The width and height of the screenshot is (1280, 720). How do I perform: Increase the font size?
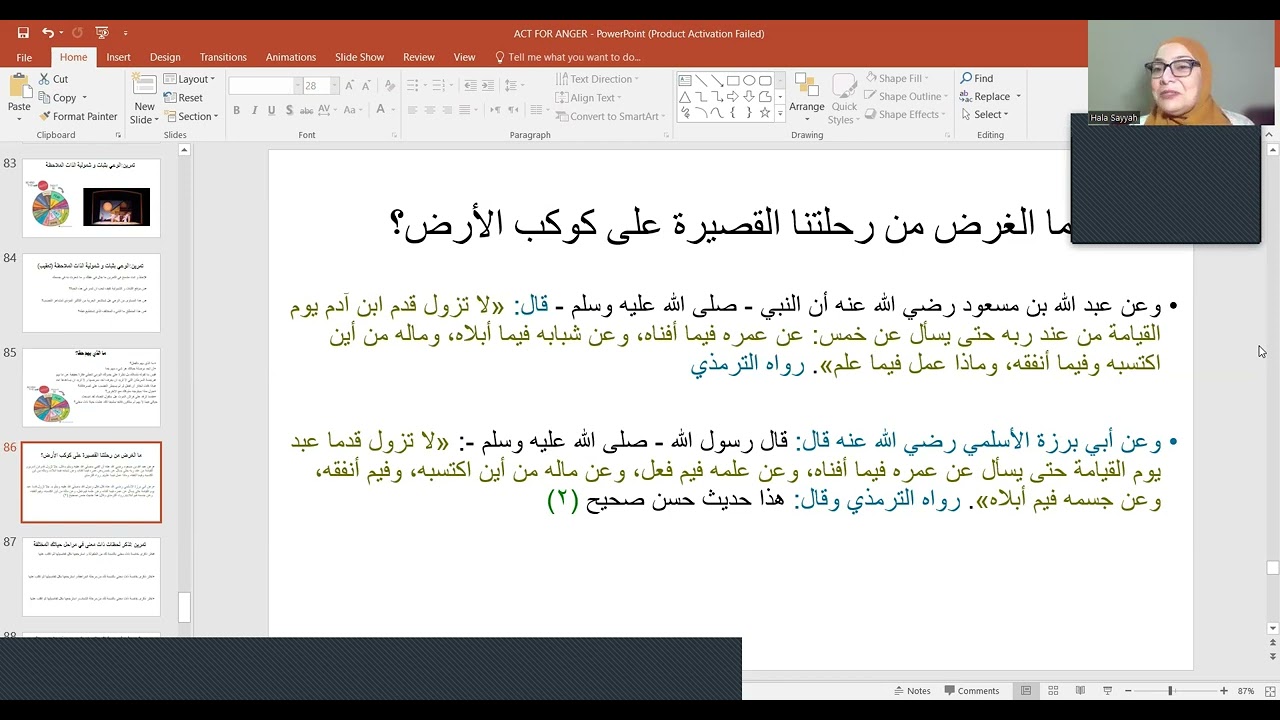[350, 86]
